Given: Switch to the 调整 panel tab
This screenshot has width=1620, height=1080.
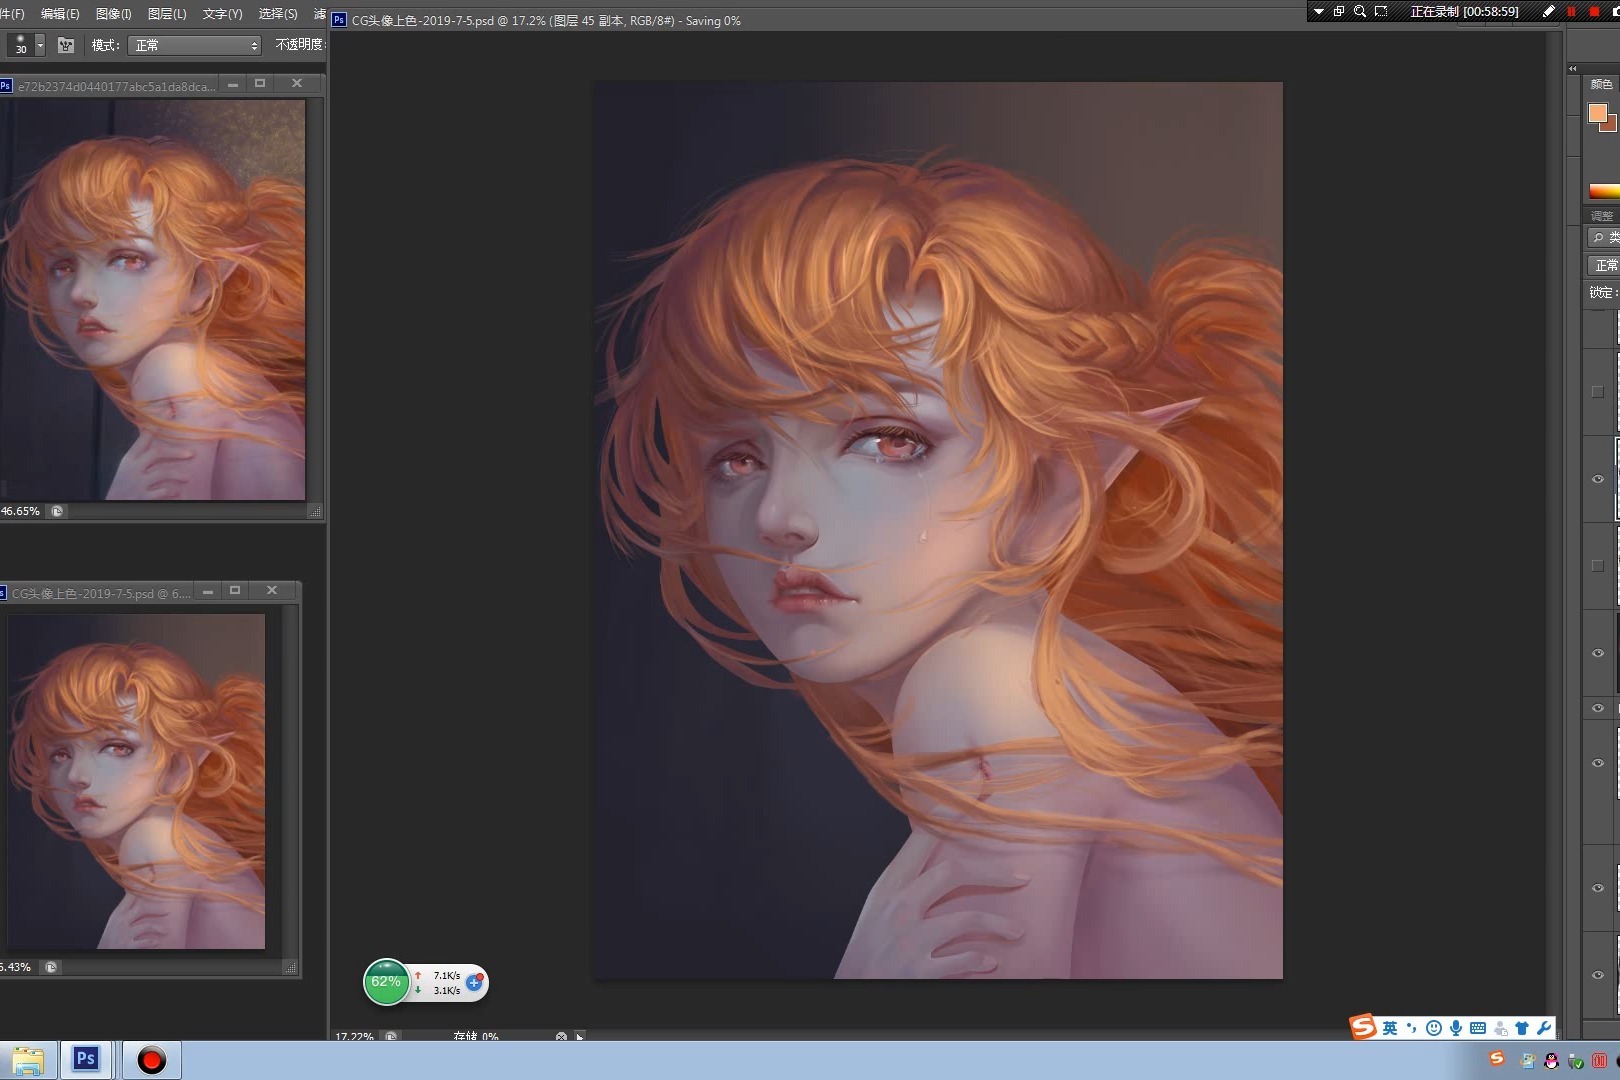Looking at the screenshot, I should click(x=1602, y=216).
